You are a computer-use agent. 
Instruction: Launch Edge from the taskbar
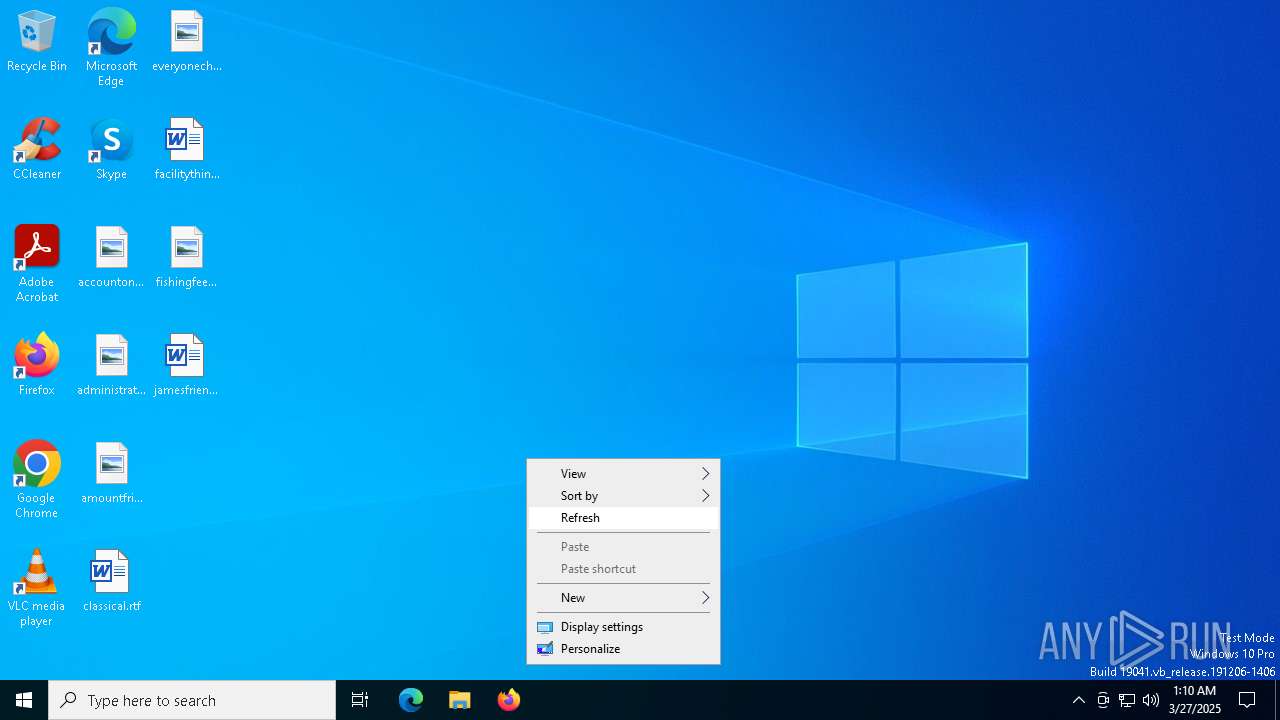(x=411, y=700)
